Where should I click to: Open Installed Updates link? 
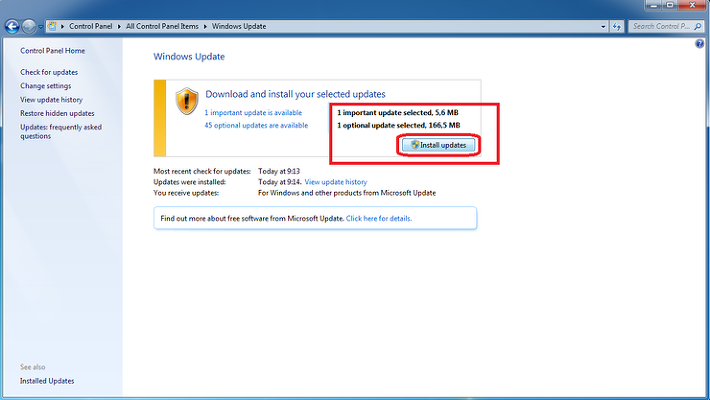coord(47,381)
